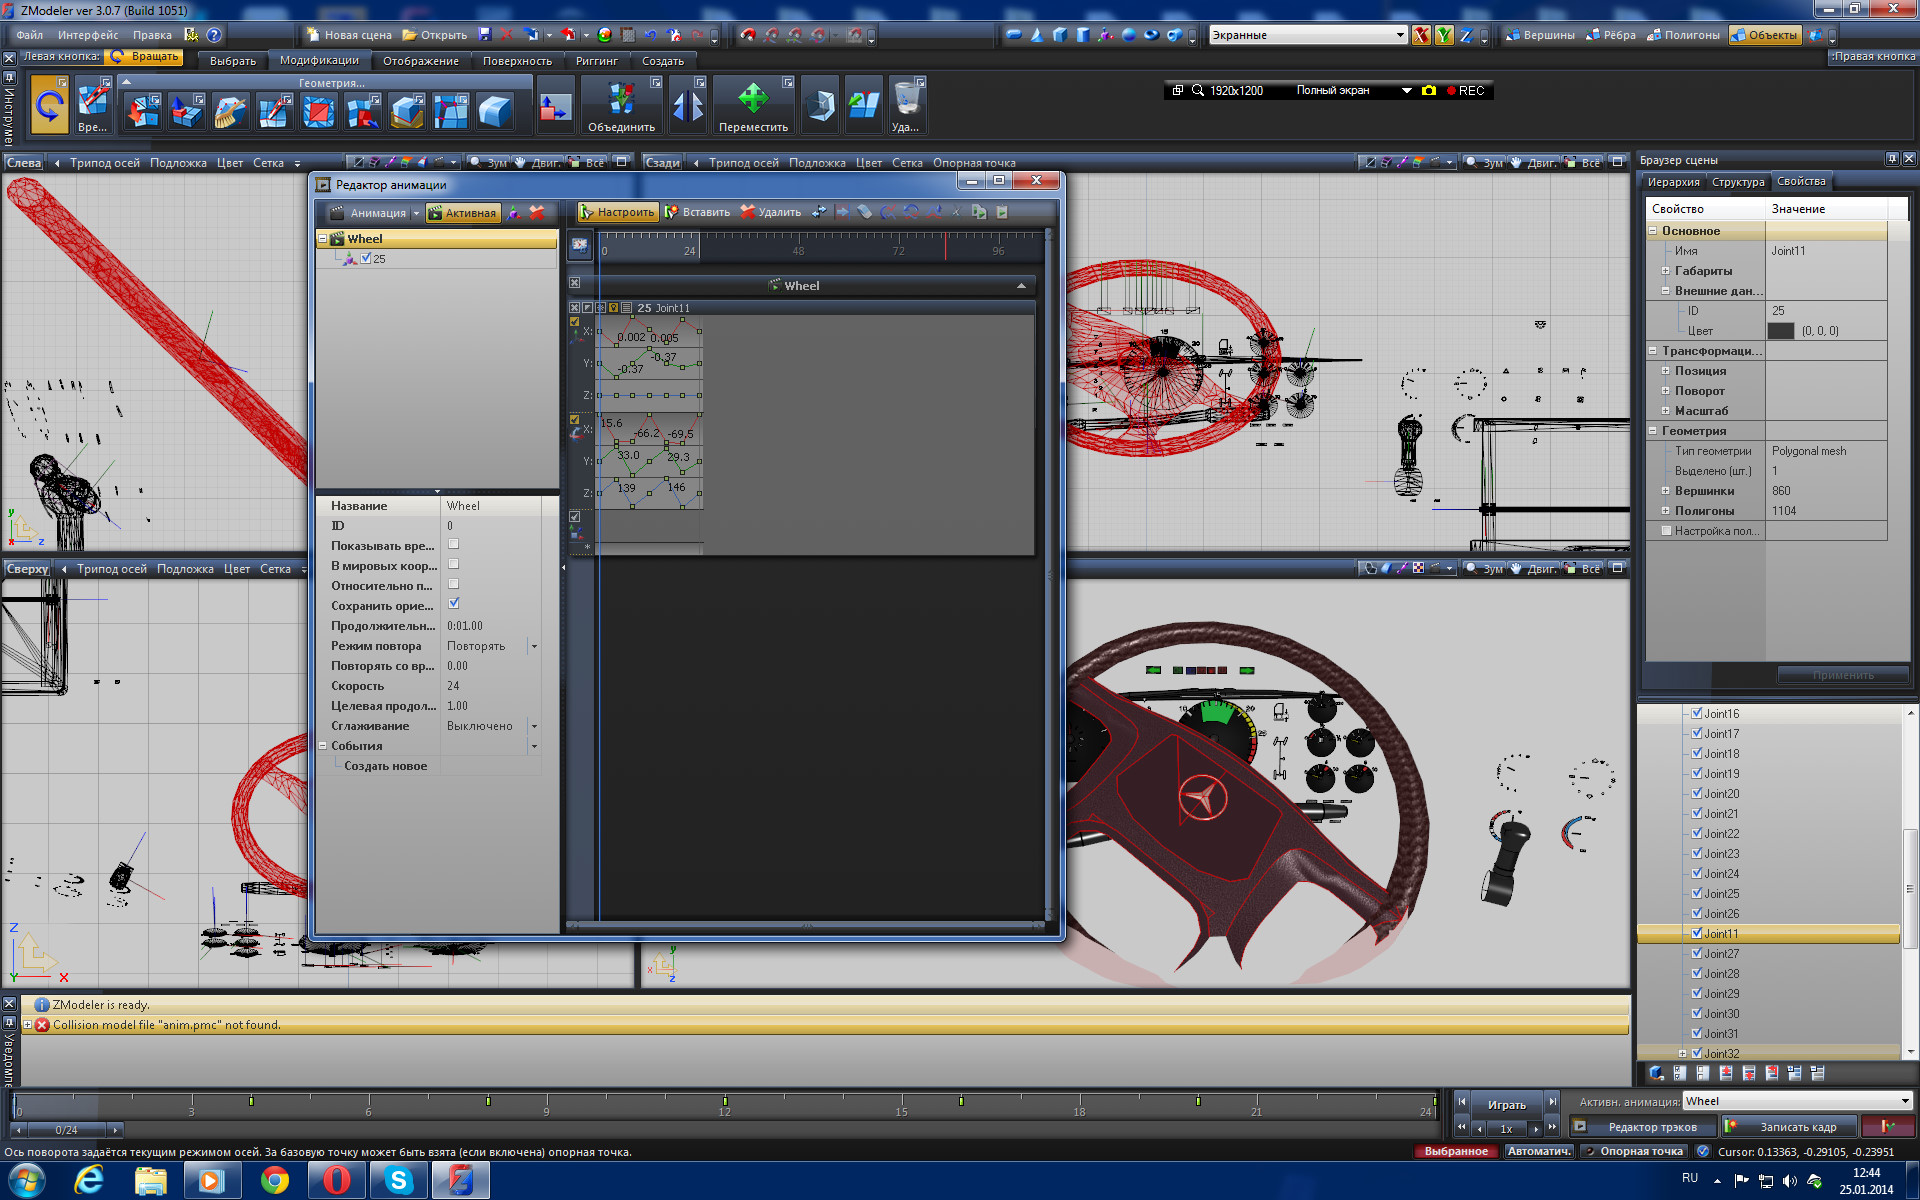The height and width of the screenshot is (1200, 1920).
Task: Toggle the Y axis constraint button
Action: [x=1444, y=35]
